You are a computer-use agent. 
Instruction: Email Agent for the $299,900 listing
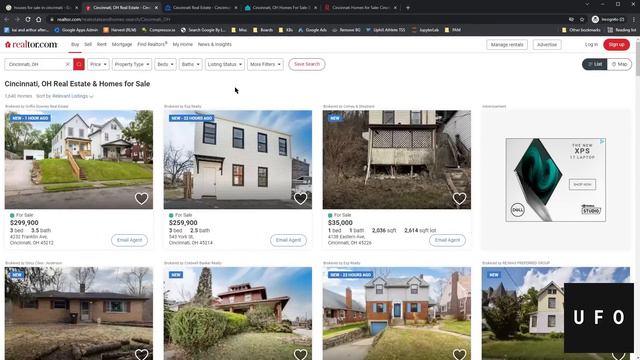click(x=129, y=240)
